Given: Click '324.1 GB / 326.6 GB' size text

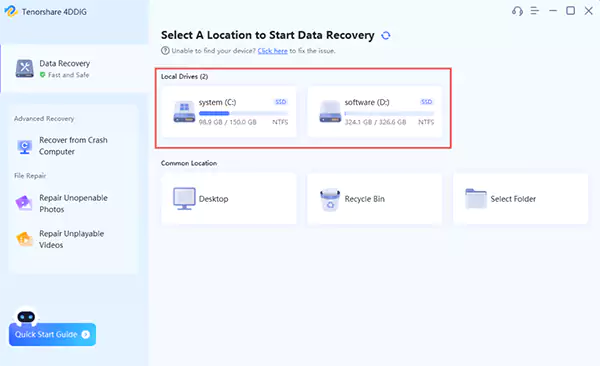Looking at the screenshot, I should pos(375,122).
